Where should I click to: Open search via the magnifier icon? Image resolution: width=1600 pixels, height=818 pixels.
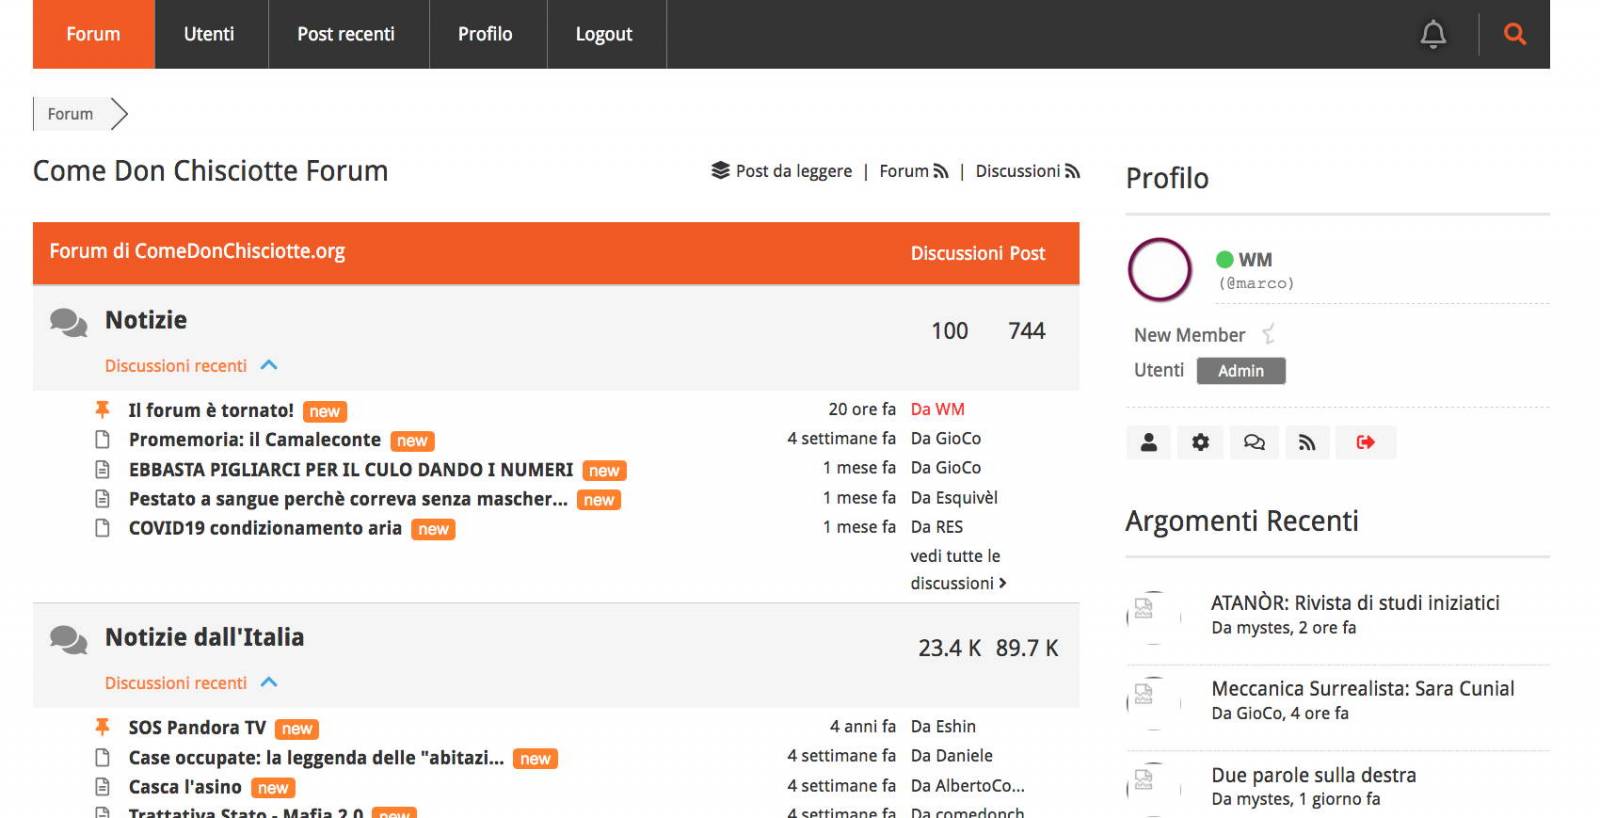coord(1515,34)
